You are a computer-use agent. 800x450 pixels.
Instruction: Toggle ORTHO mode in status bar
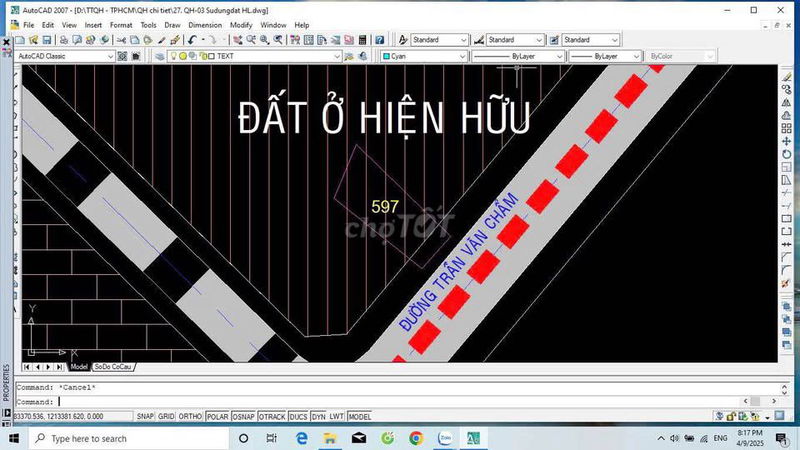coord(191,416)
